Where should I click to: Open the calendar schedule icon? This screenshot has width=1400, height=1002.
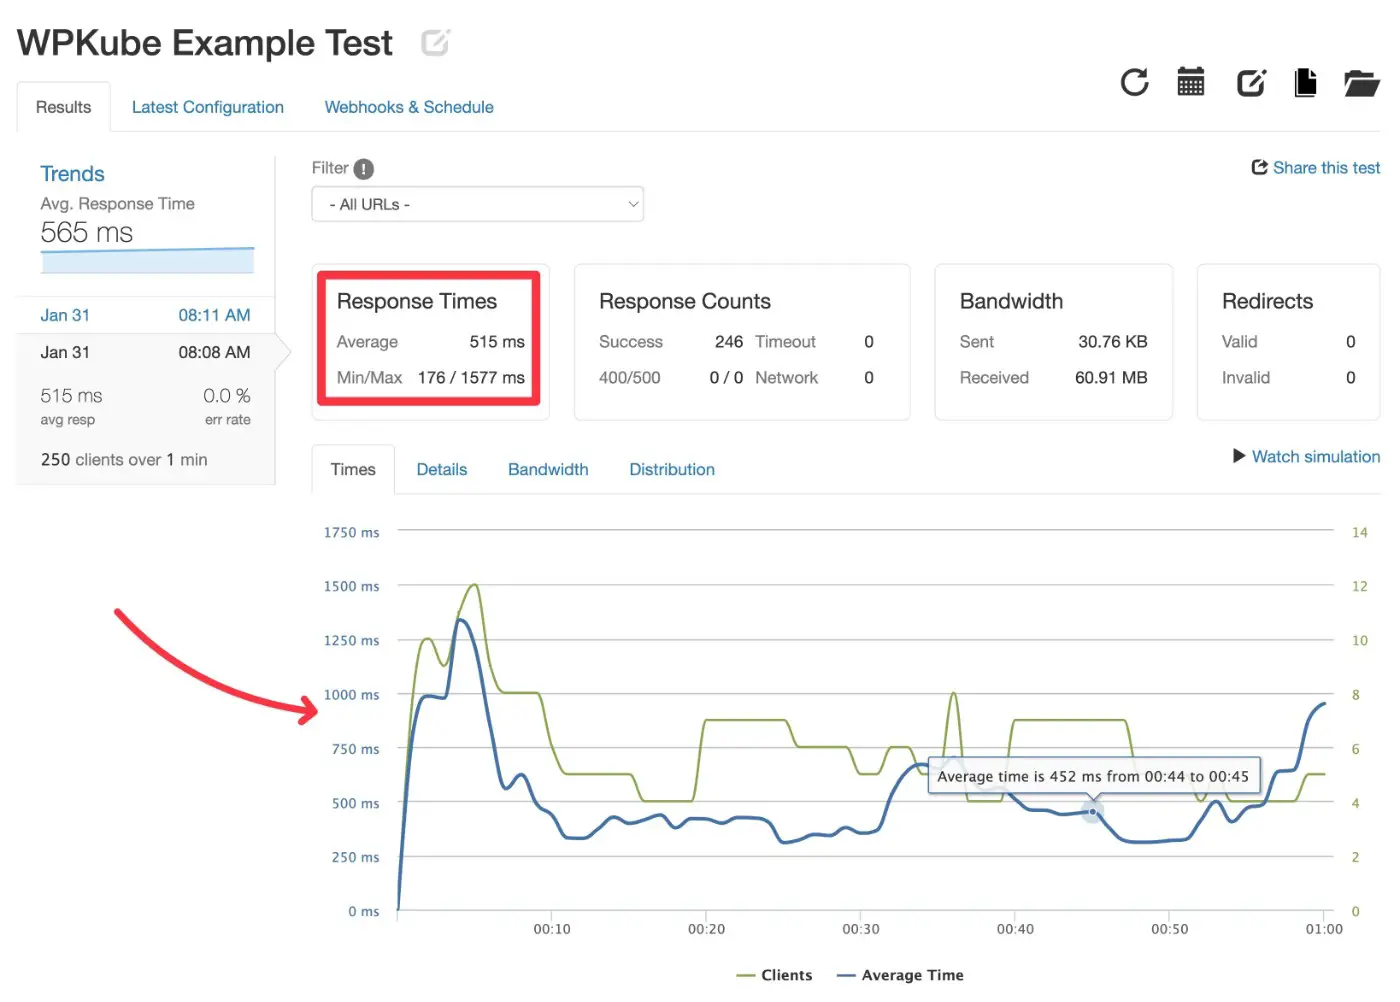click(x=1190, y=82)
